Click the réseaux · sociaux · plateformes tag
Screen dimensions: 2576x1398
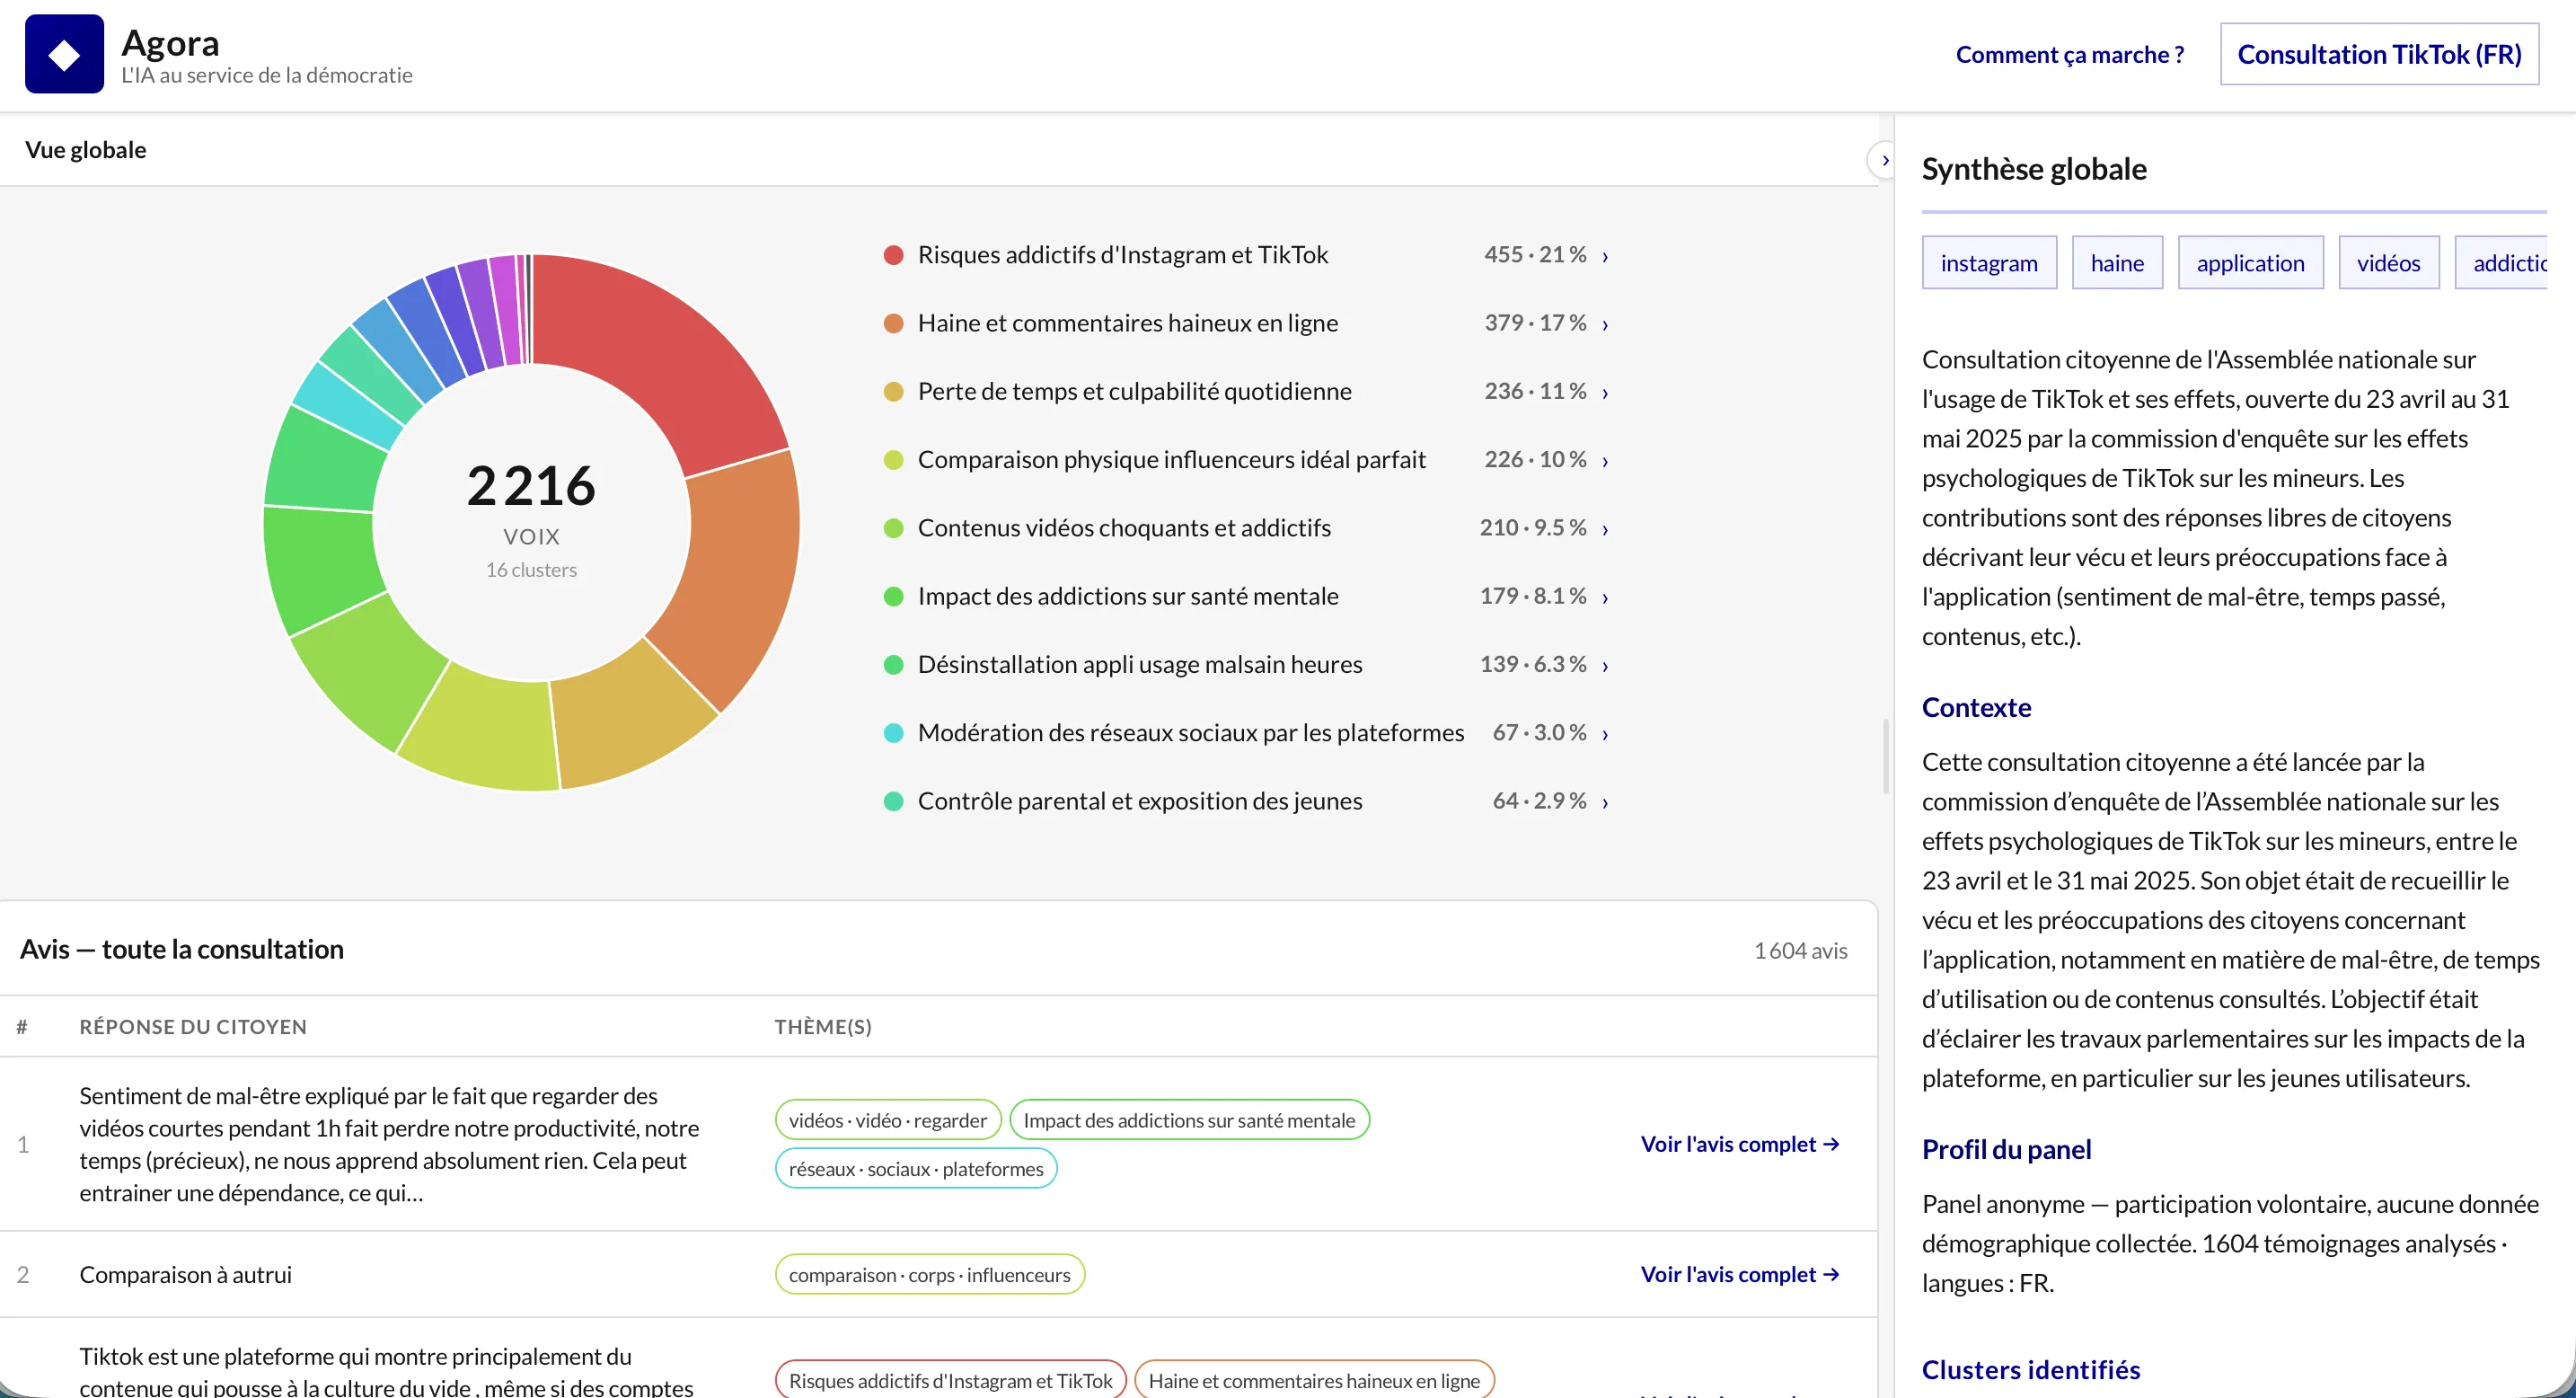pyautogui.click(x=916, y=1169)
